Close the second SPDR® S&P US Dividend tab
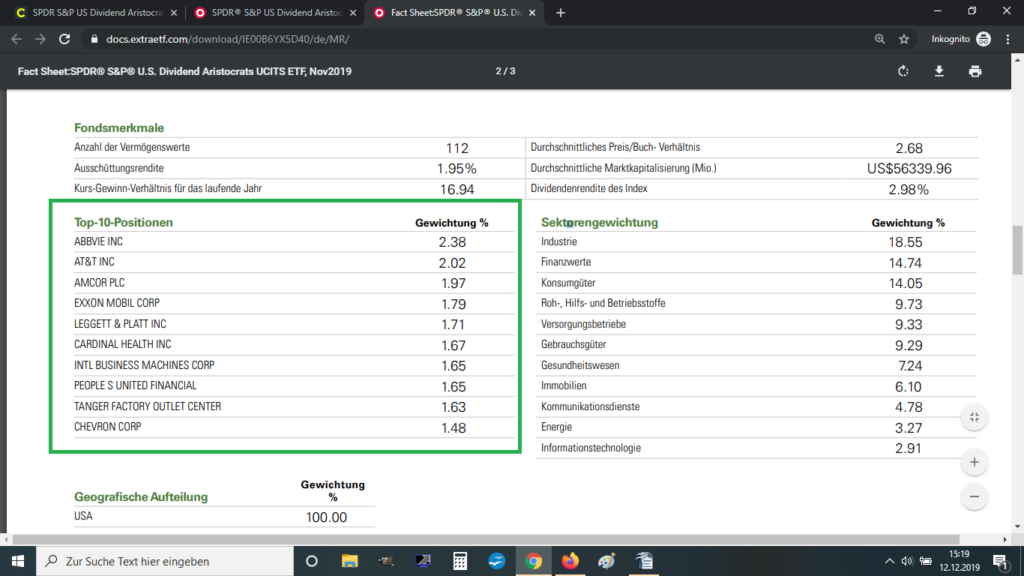The width and height of the screenshot is (1024, 576). click(353, 12)
